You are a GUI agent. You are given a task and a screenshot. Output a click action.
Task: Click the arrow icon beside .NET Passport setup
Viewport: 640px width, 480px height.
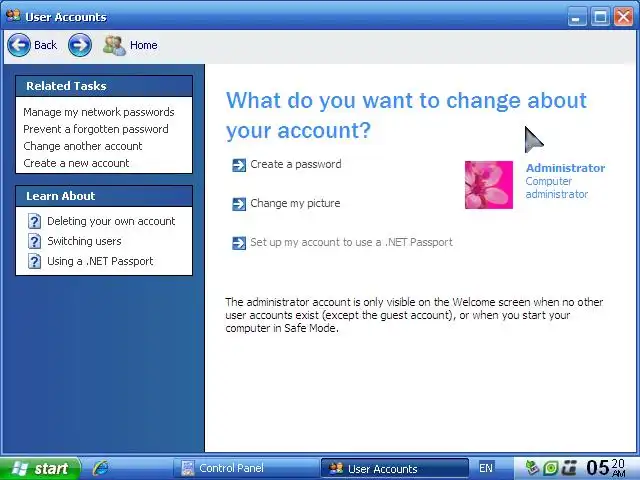click(x=239, y=243)
